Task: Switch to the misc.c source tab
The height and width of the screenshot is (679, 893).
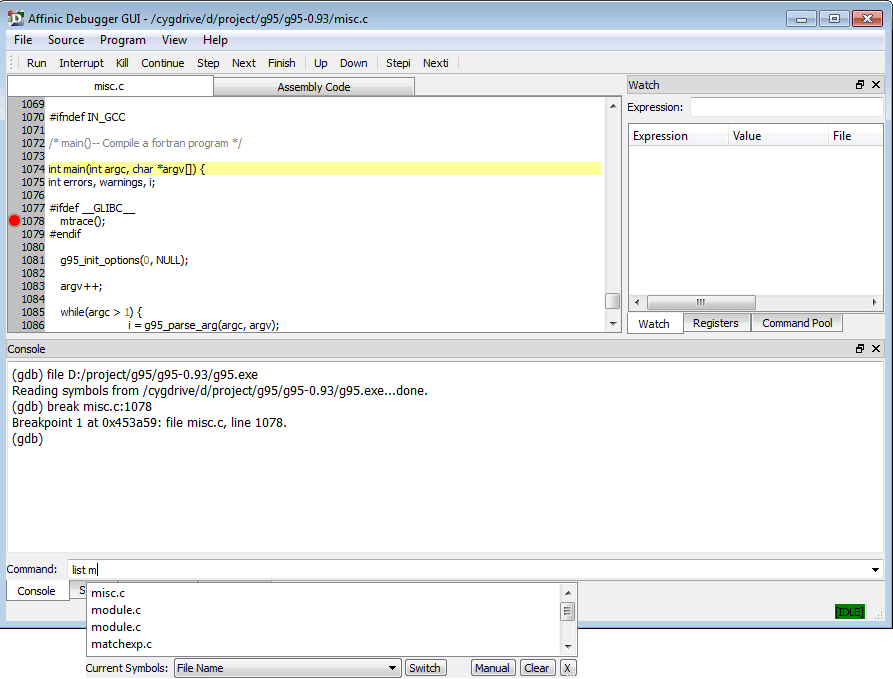Action: pyautogui.click(x=109, y=86)
